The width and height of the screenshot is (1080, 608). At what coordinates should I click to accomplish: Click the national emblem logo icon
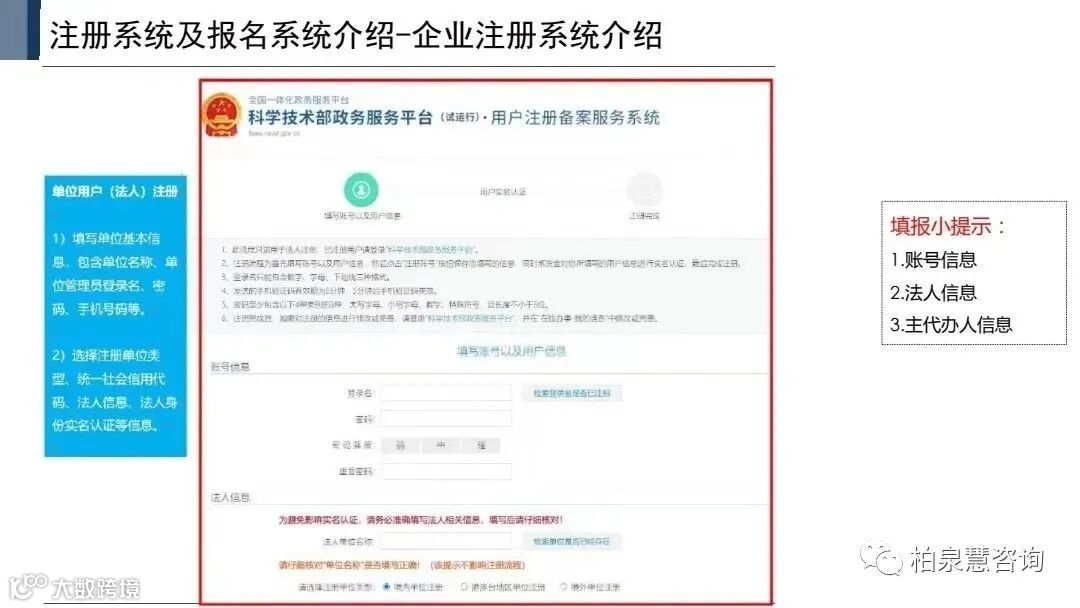pyautogui.click(x=221, y=114)
